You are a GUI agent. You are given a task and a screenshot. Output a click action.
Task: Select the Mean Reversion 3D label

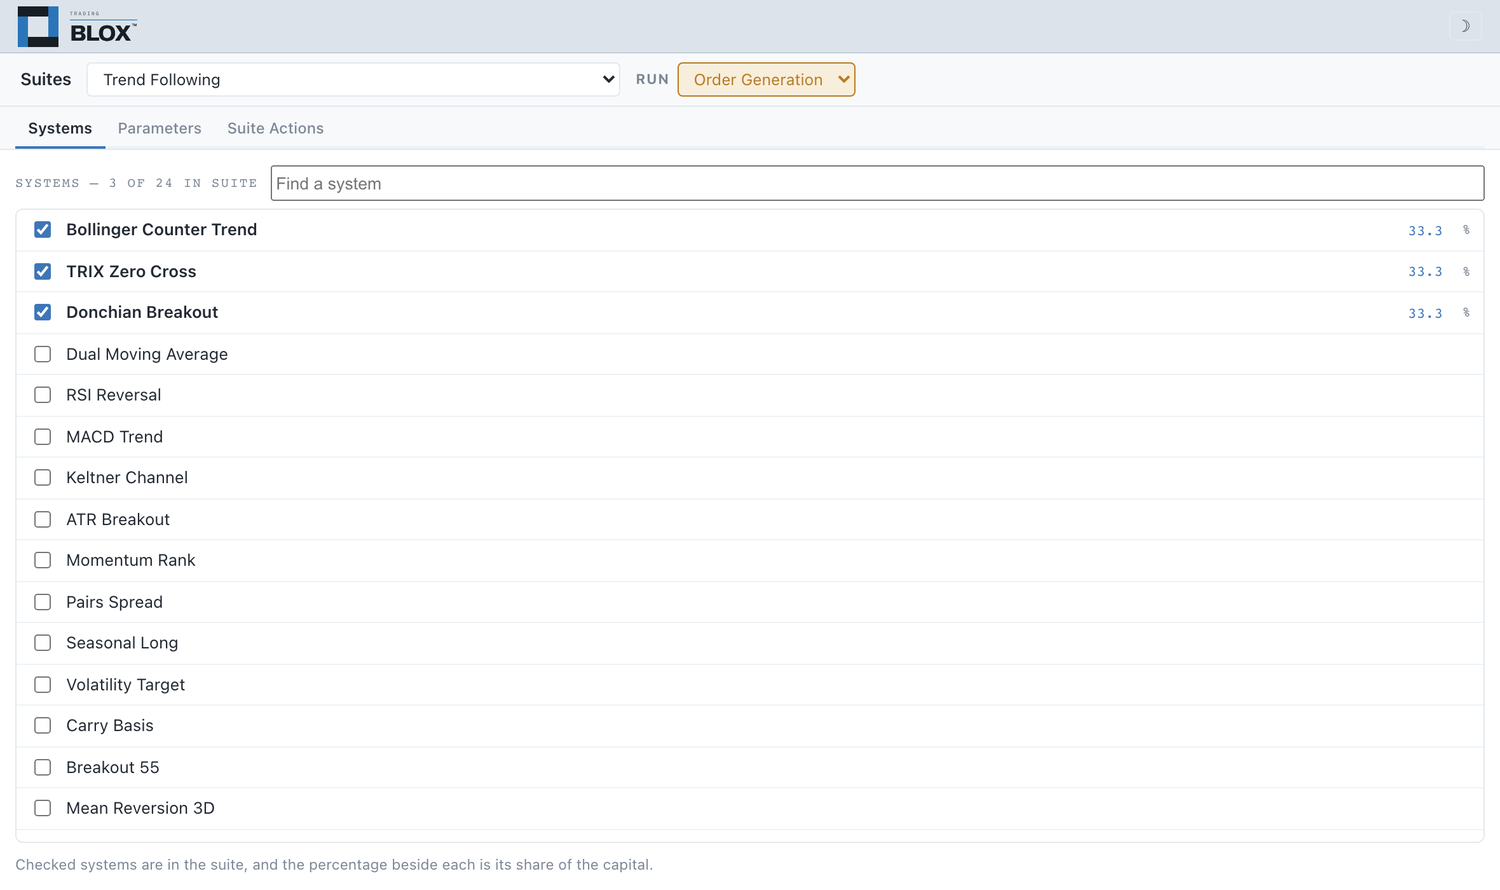tap(141, 808)
